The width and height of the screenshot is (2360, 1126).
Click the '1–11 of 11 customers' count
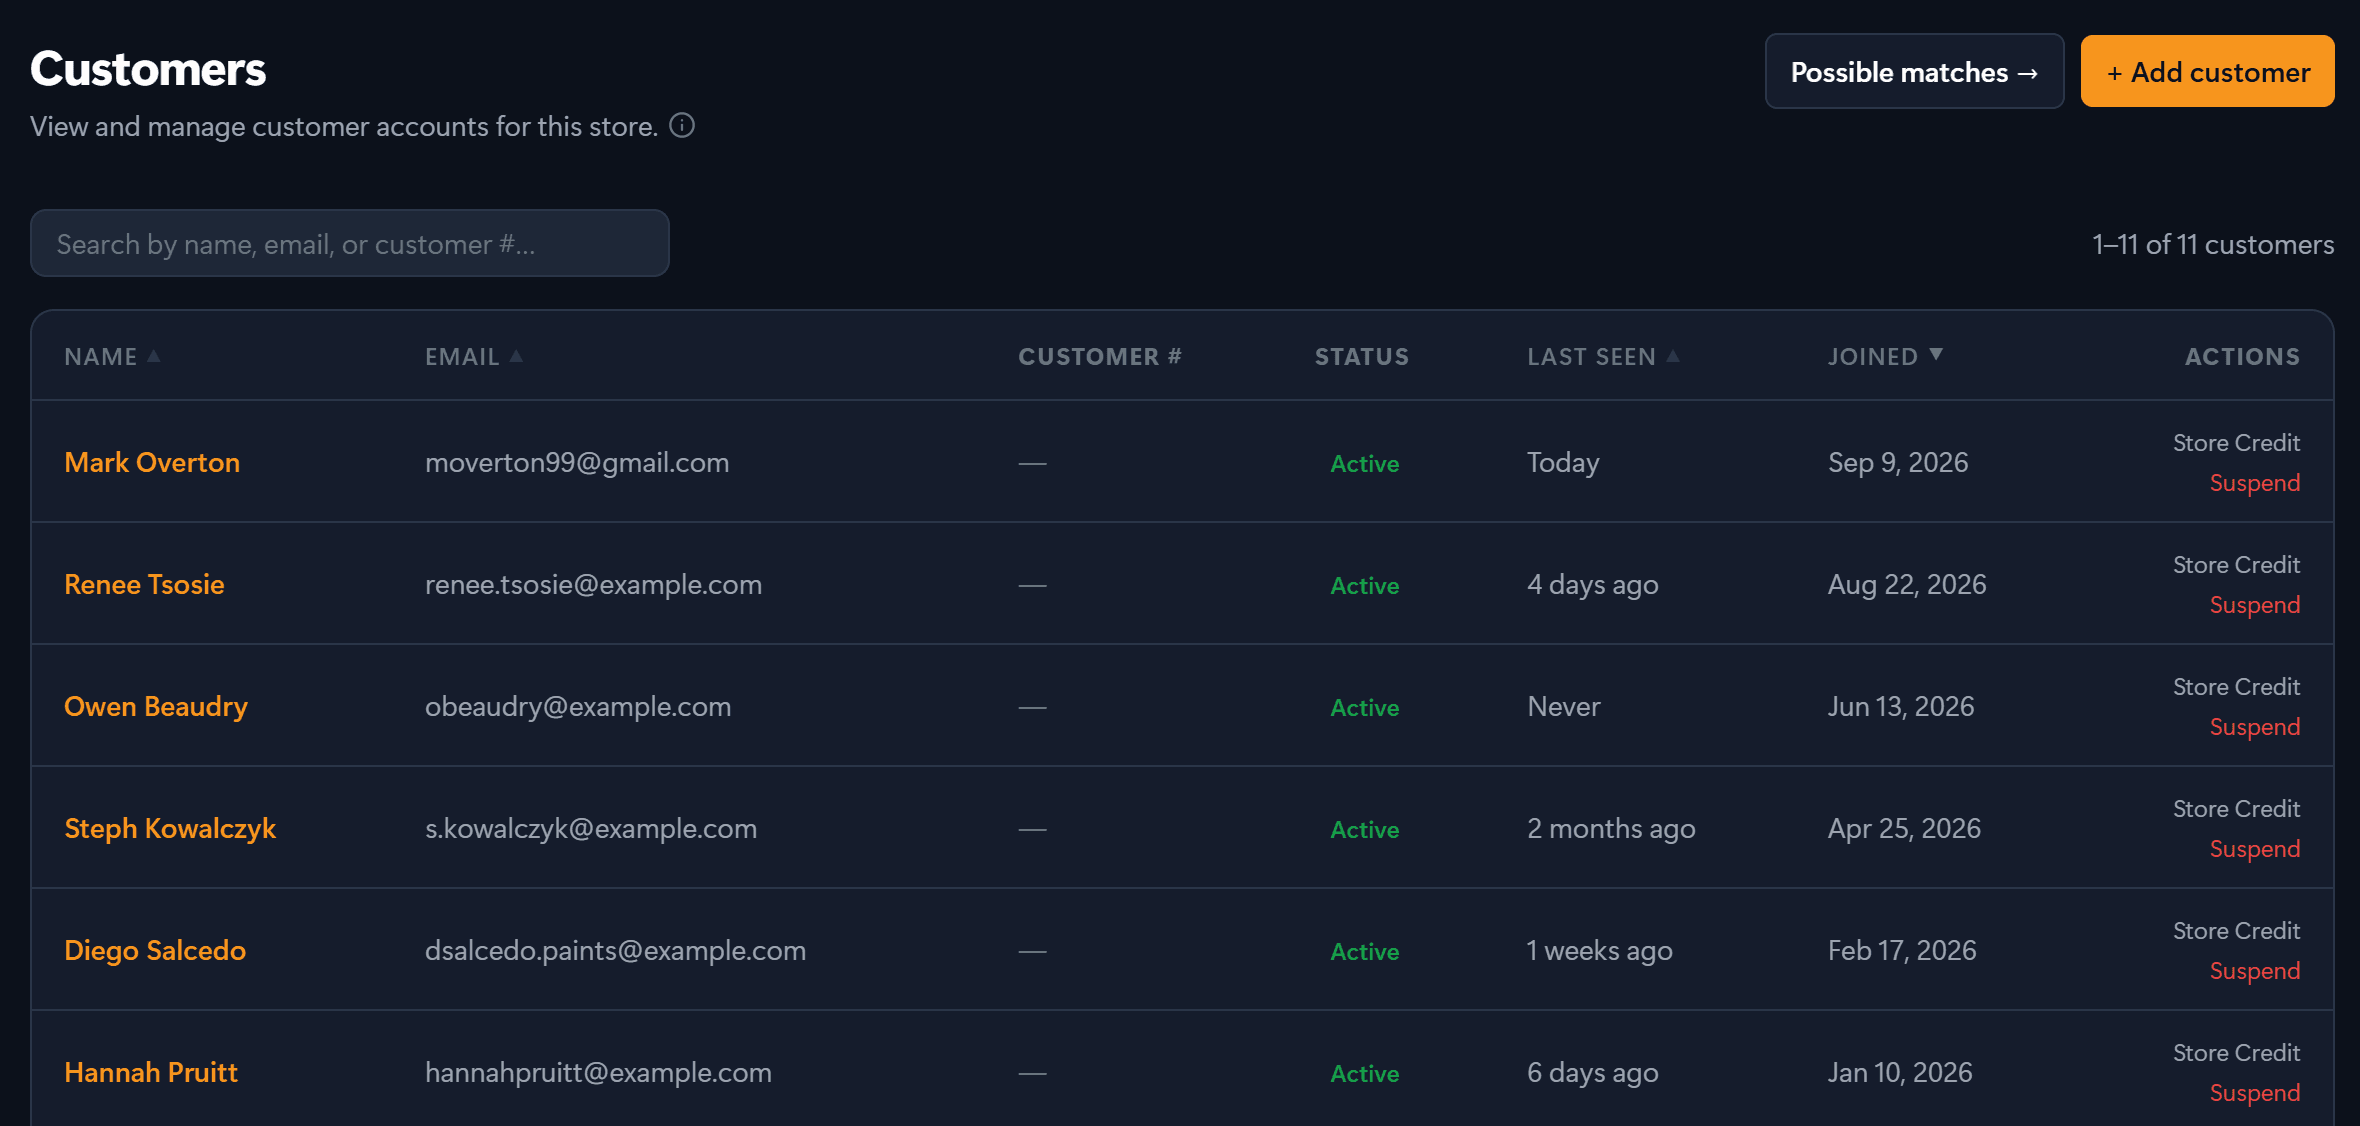(2213, 244)
